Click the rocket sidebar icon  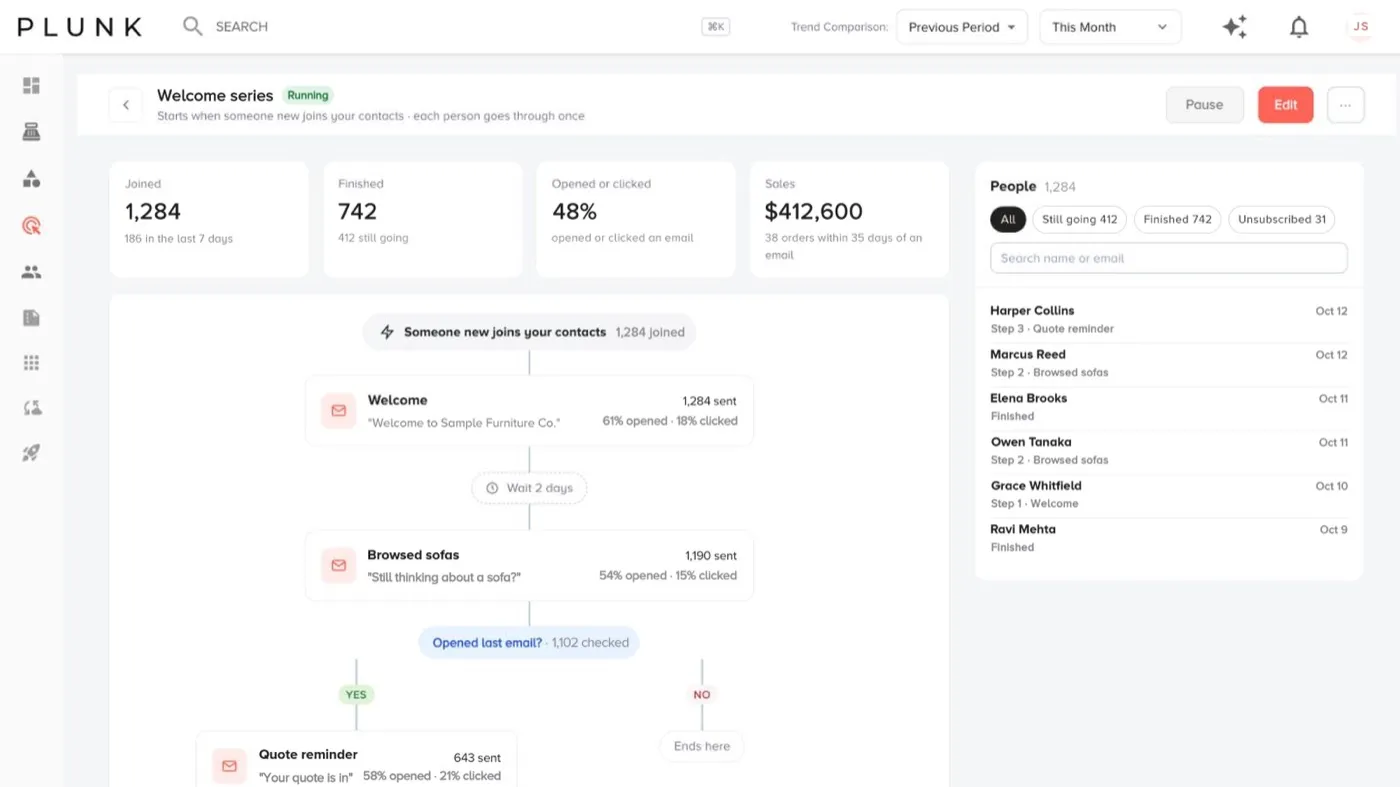(x=31, y=453)
